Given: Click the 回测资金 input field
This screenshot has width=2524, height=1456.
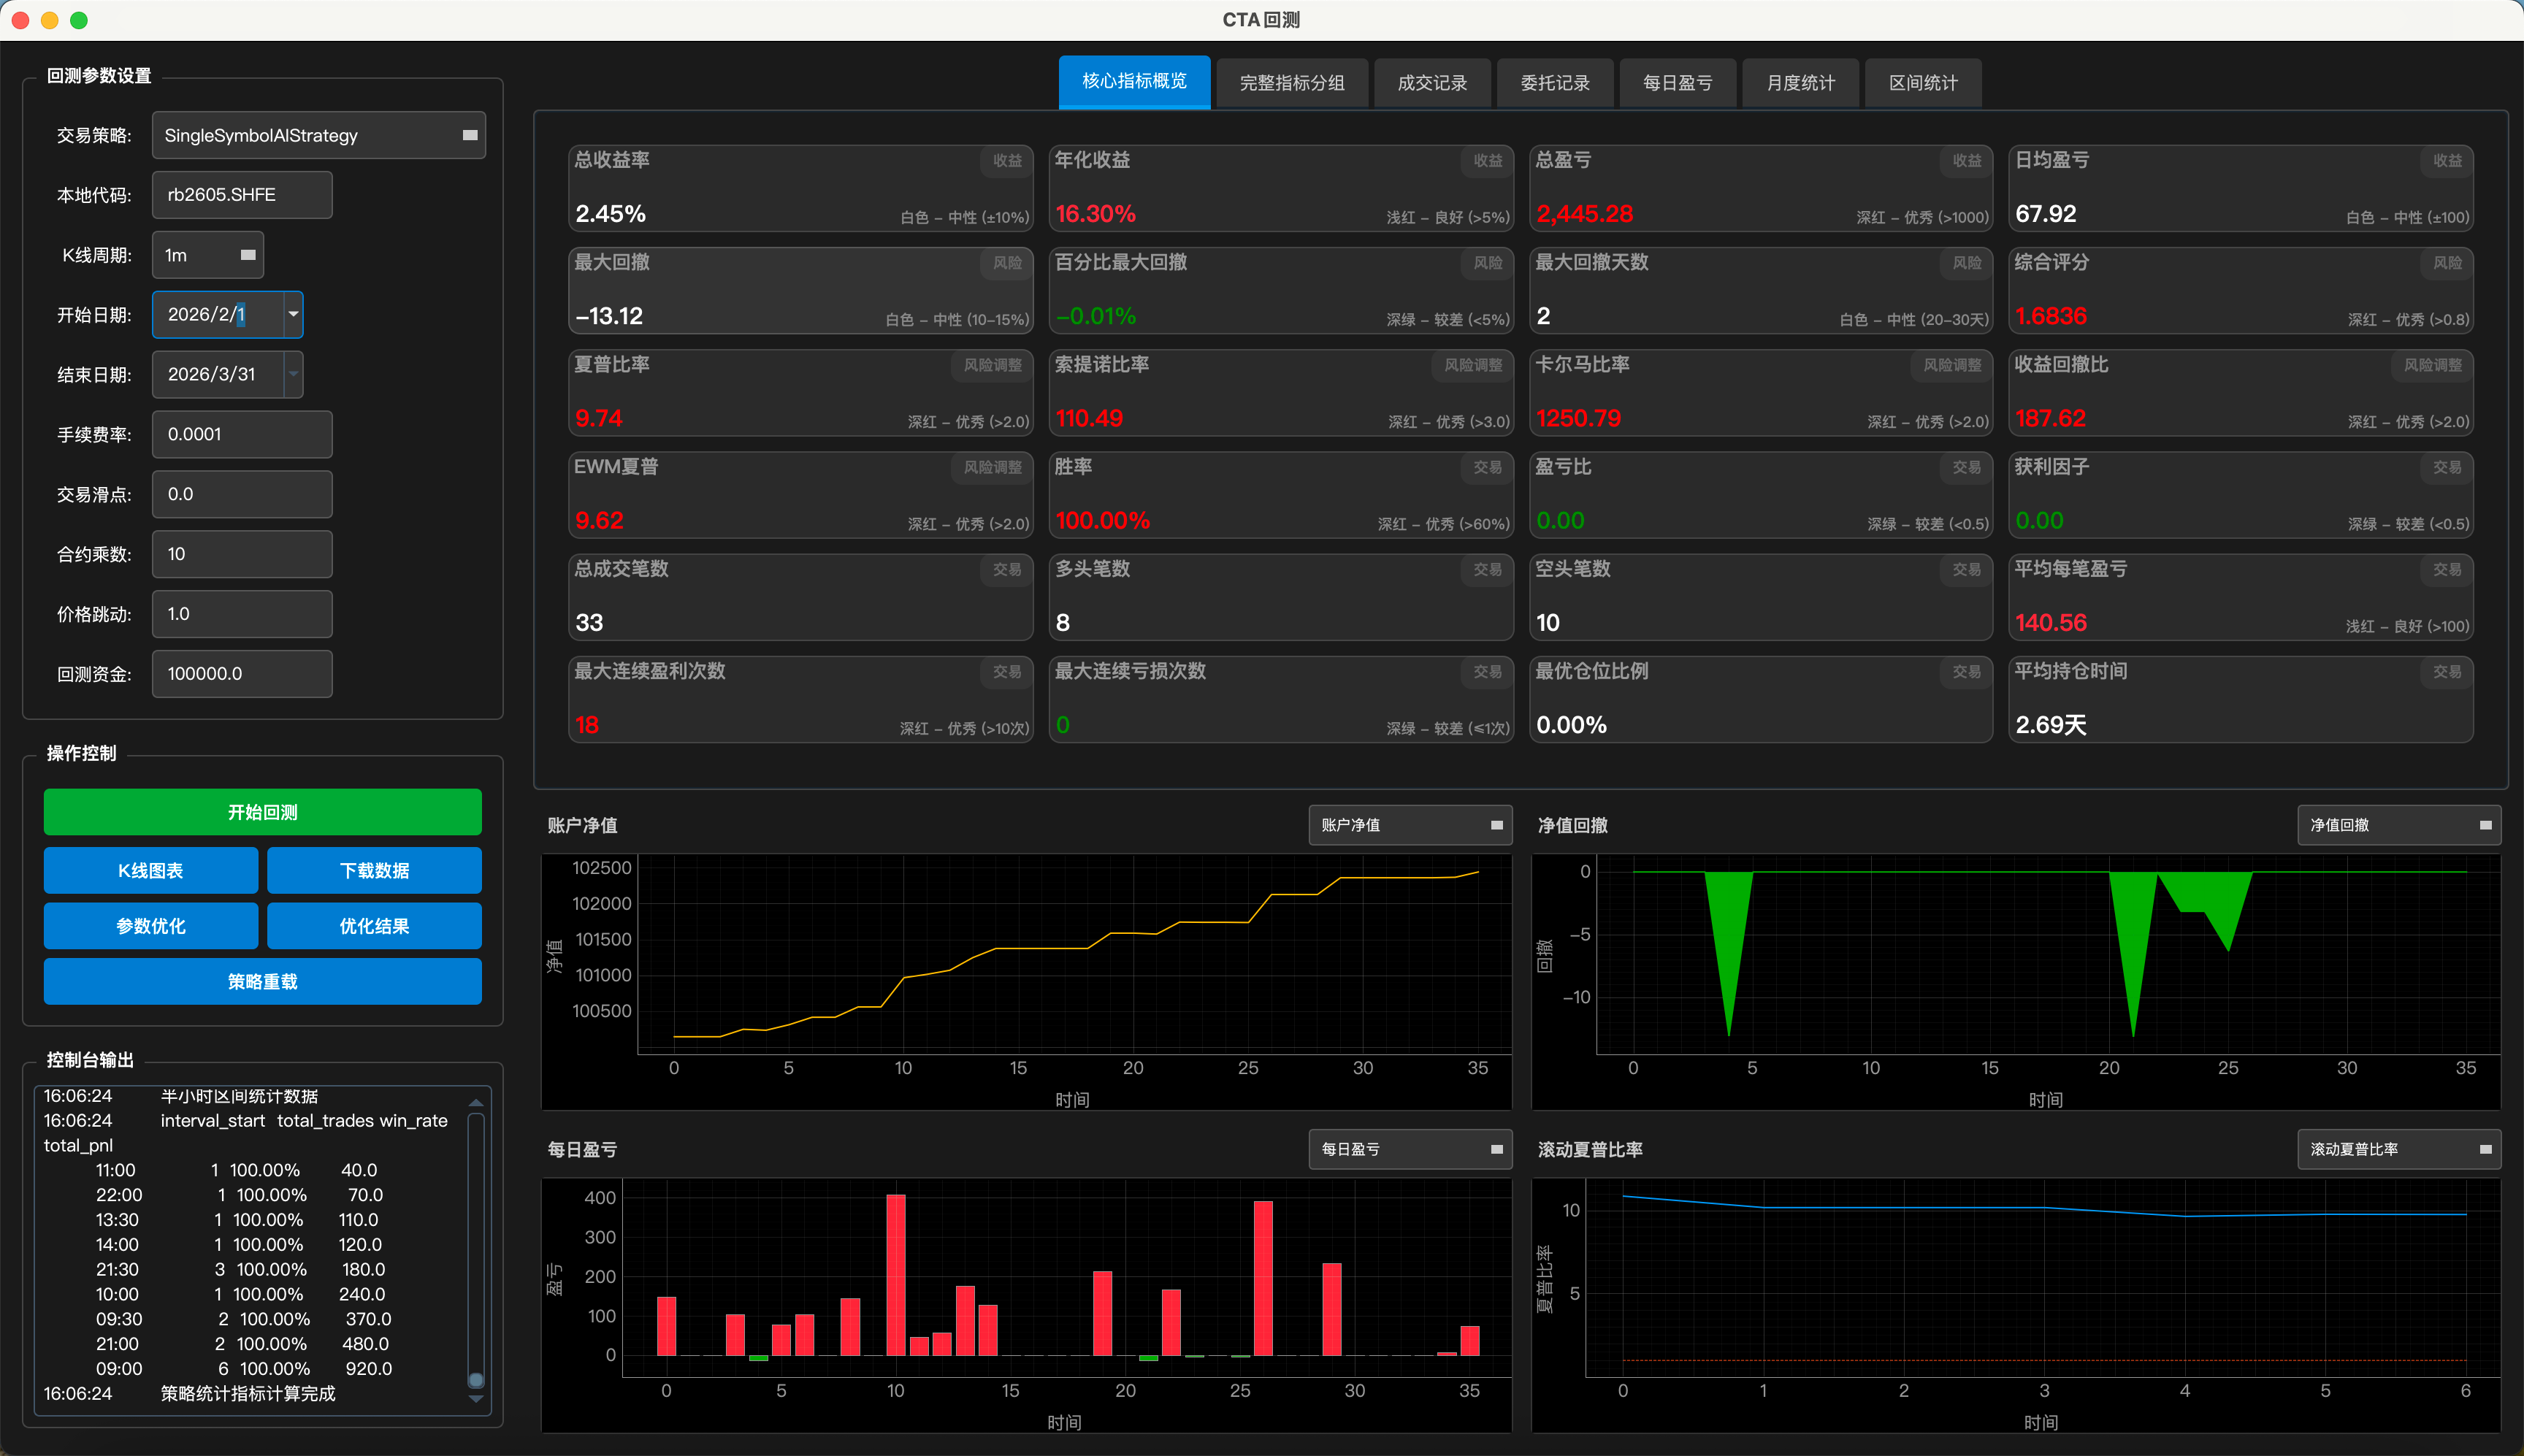Looking at the screenshot, I should 241,673.
